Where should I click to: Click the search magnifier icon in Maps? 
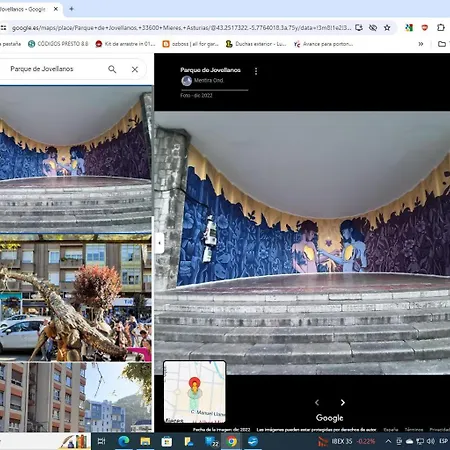[112, 69]
